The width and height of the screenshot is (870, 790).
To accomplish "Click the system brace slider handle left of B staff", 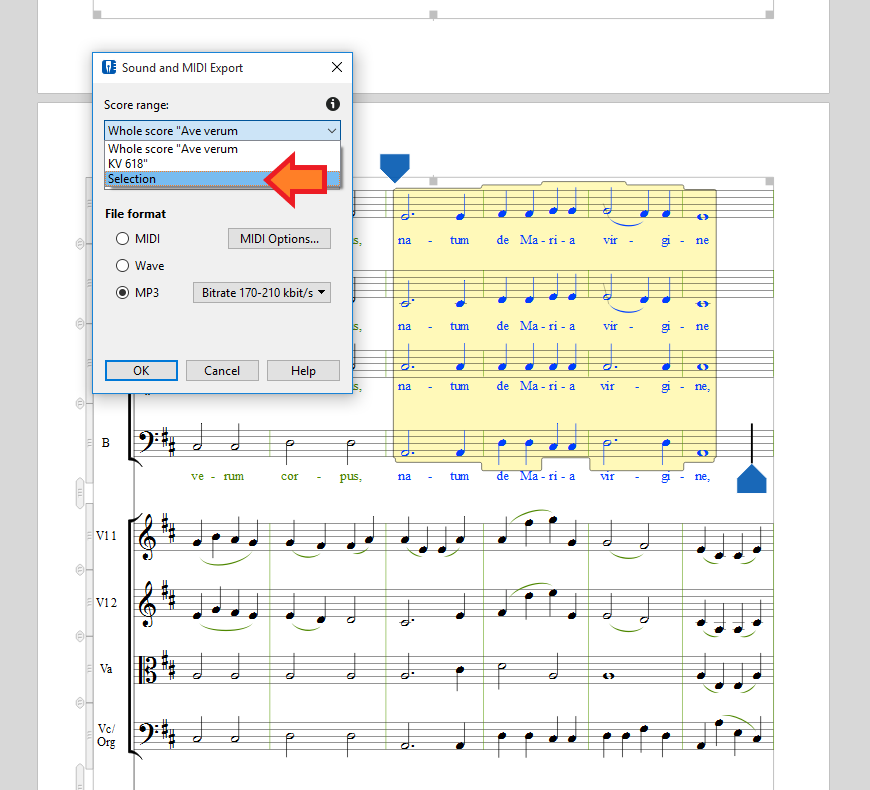I will (81, 493).
